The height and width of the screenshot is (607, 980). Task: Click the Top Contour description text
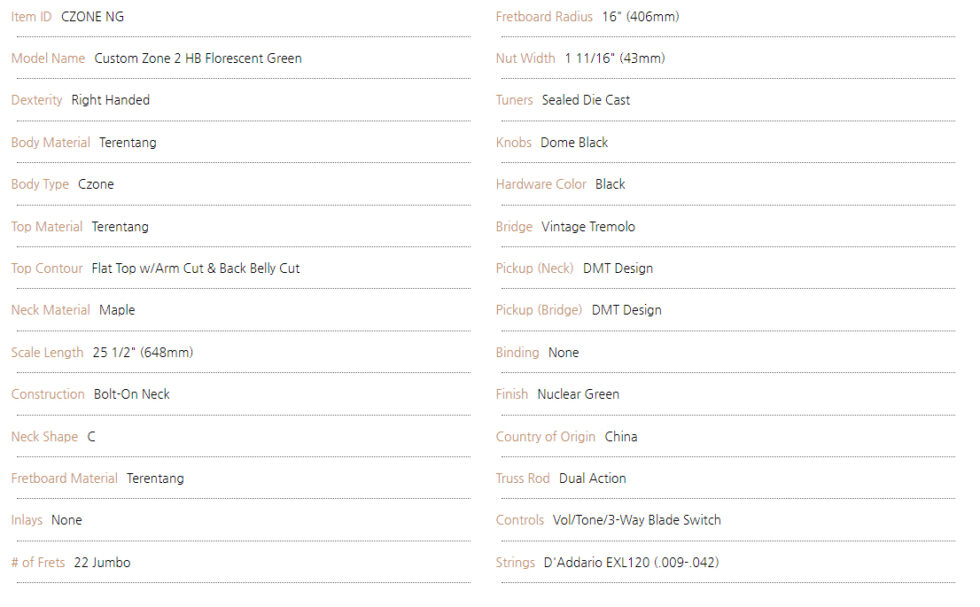pyautogui.click(x=196, y=268)
